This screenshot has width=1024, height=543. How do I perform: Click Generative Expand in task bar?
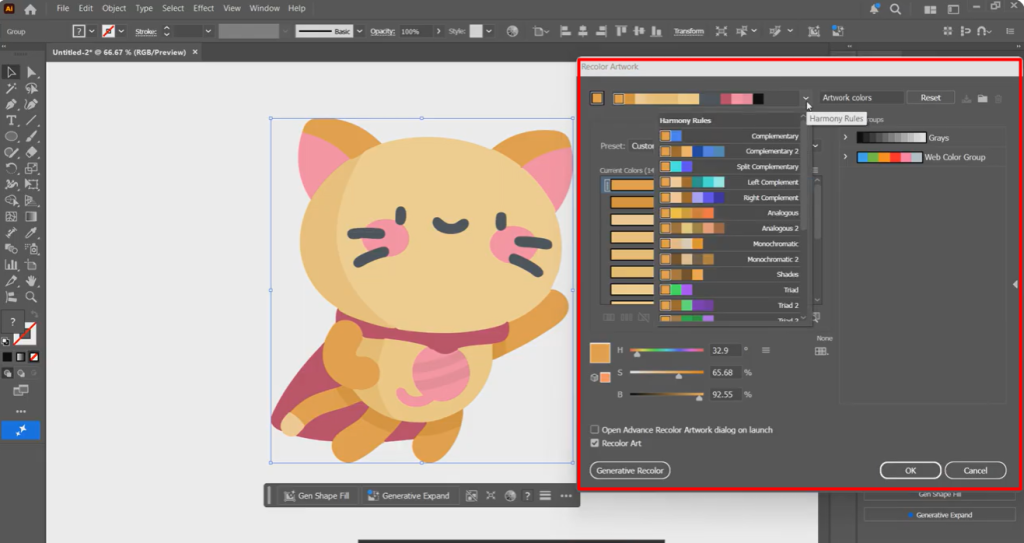[x=409, y=496]
